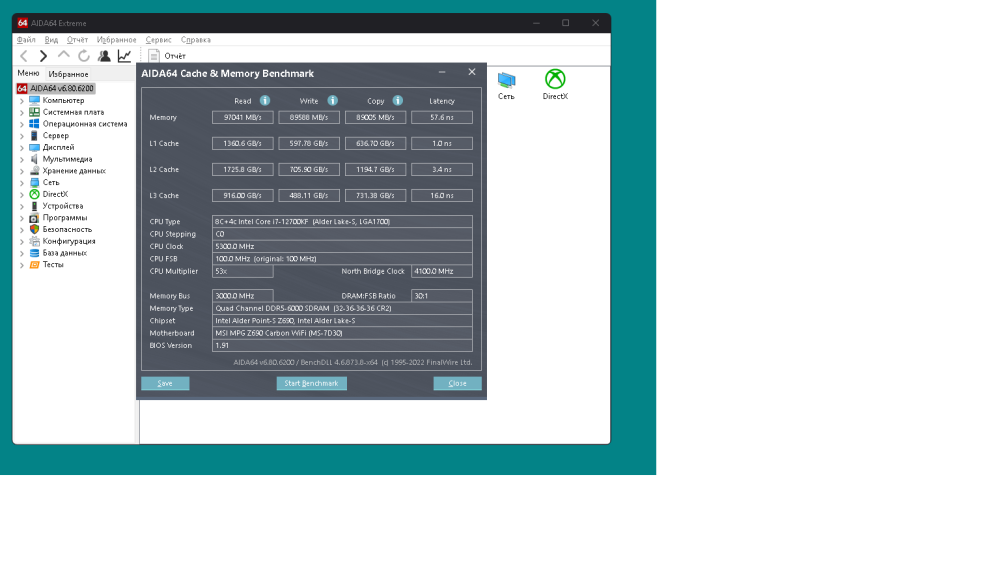Switch to the Меню sidebar tab
The image size is (1000, 563).
click(x=28, y=73)
